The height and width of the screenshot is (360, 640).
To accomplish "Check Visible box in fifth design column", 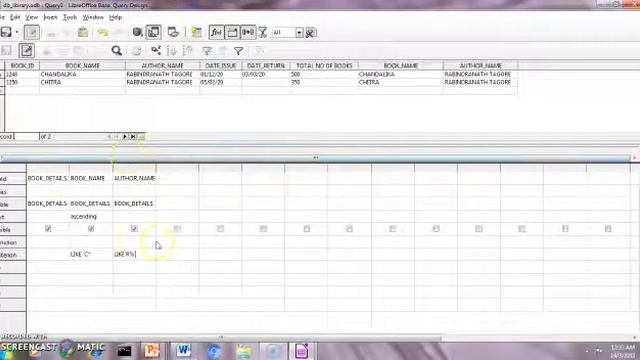I will click(220, 229).
